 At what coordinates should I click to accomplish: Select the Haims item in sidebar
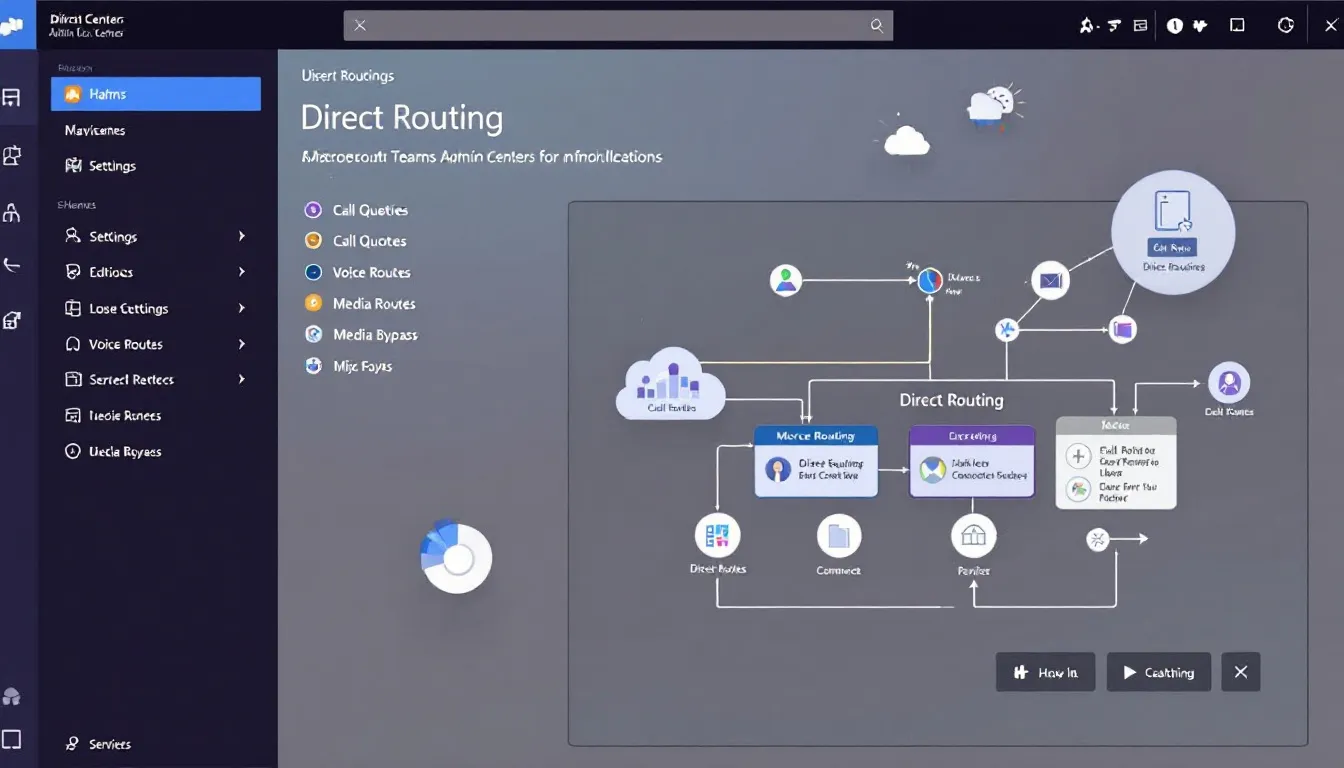156,94
